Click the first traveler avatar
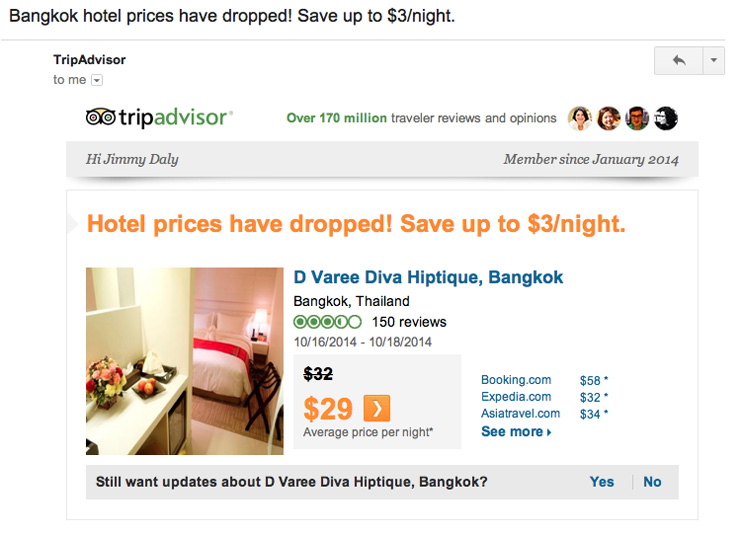Viewport: 740px width, 535px height. [580, 119]
